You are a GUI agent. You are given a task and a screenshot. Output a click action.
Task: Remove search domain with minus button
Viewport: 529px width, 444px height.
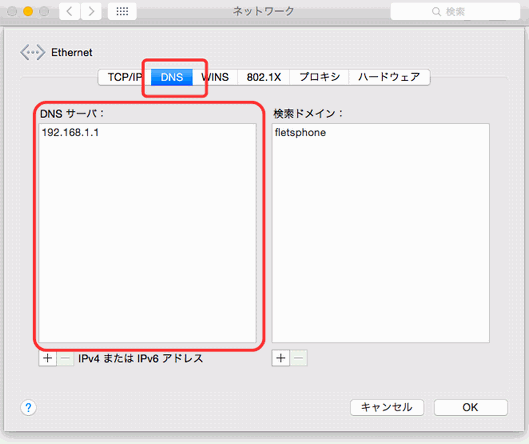[x=299, y=358]
